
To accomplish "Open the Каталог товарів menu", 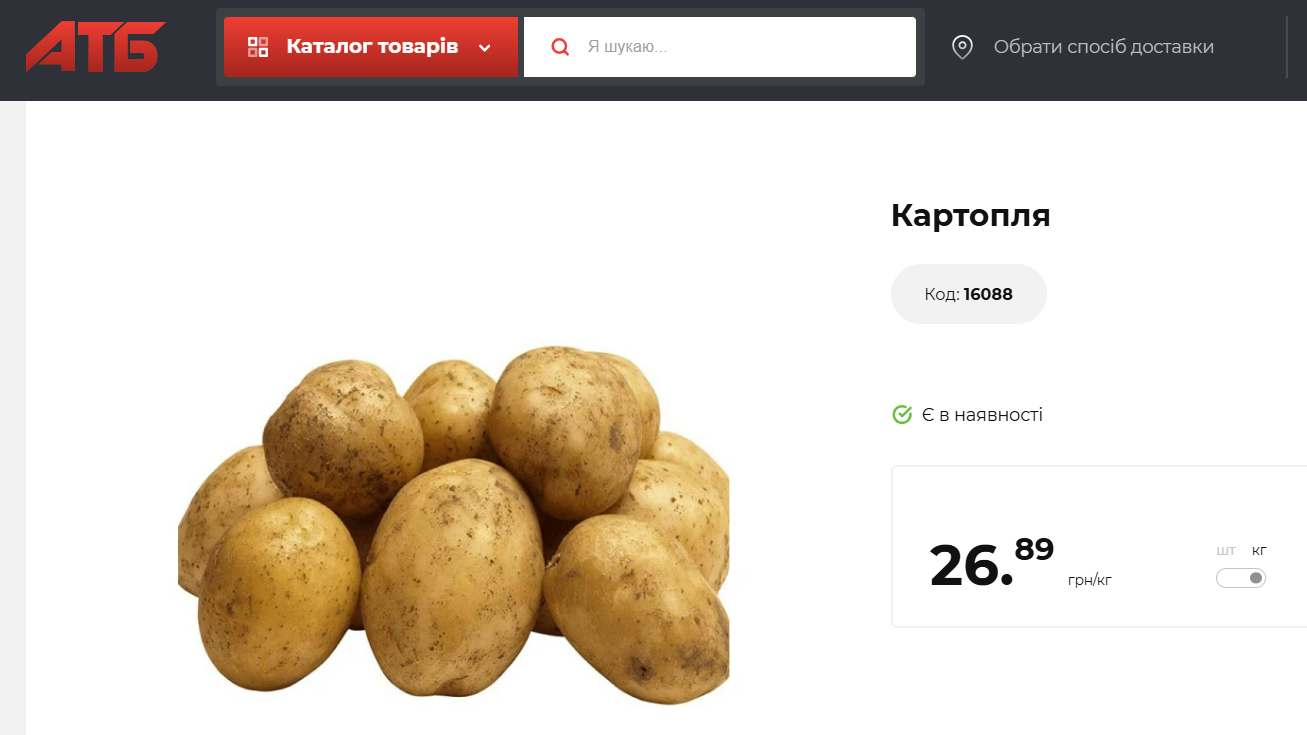I will (371, 47).
